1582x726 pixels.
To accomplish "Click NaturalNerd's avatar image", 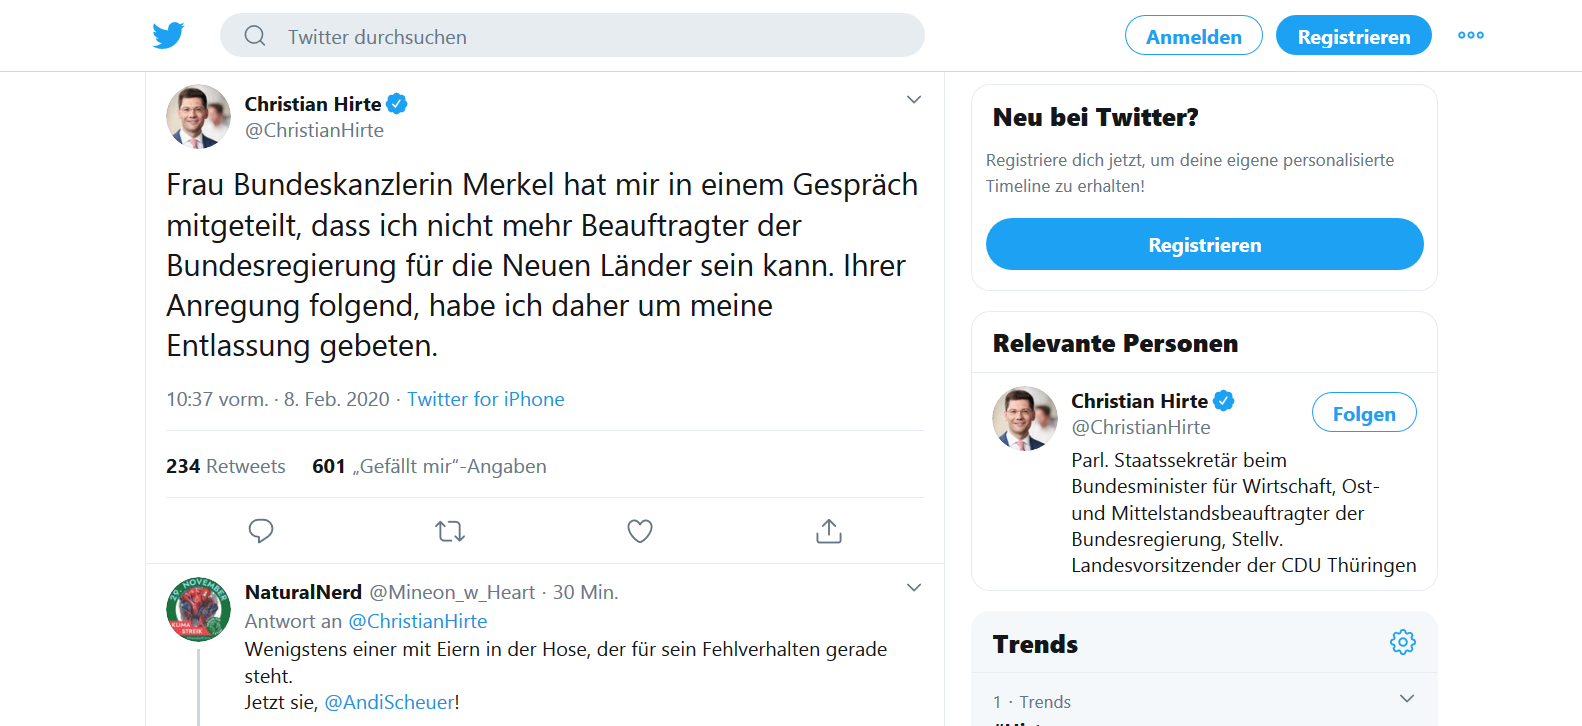I will 198,609.
